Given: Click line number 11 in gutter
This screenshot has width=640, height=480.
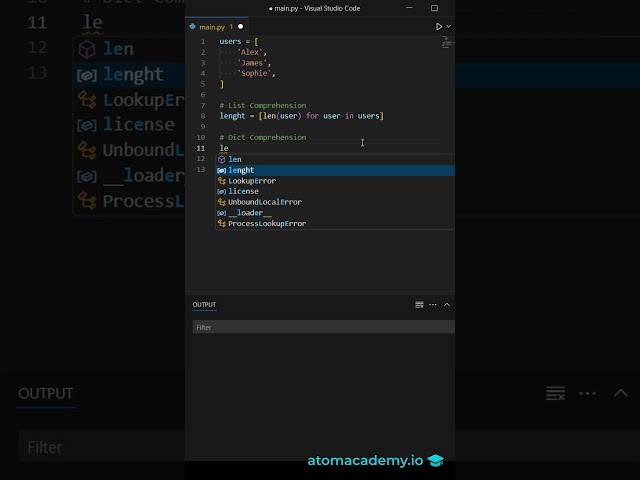Looking at the screenshot, I should pyautogui.click(x=201, y=148).
